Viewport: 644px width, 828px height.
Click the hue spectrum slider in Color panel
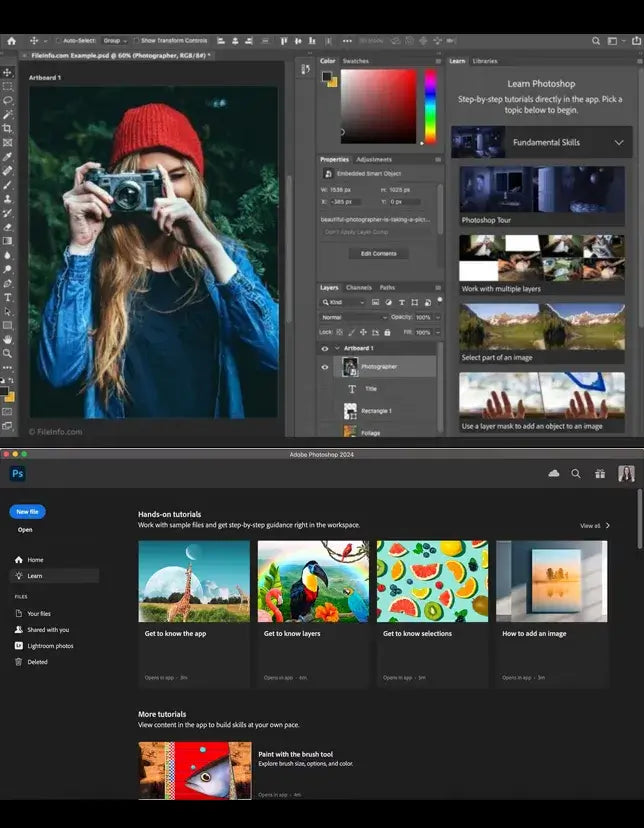tap(431, 106)
